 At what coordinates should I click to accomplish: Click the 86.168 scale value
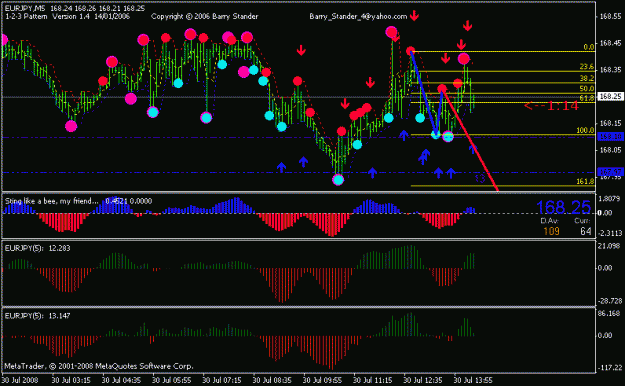(609, 313)
